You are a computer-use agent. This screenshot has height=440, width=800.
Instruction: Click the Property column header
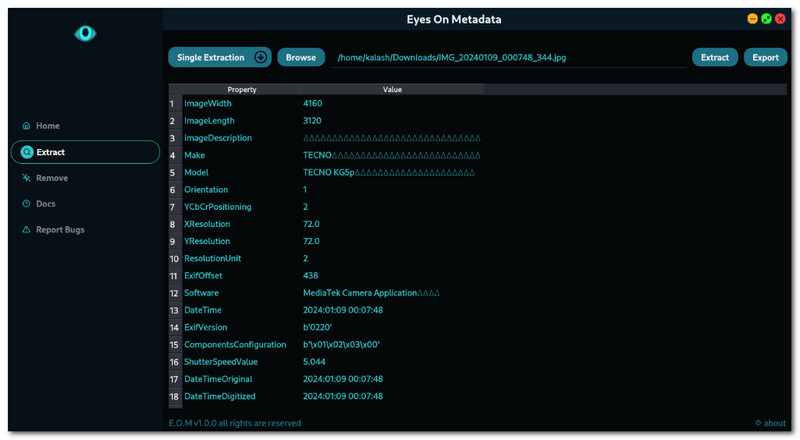tap(241, 89)
